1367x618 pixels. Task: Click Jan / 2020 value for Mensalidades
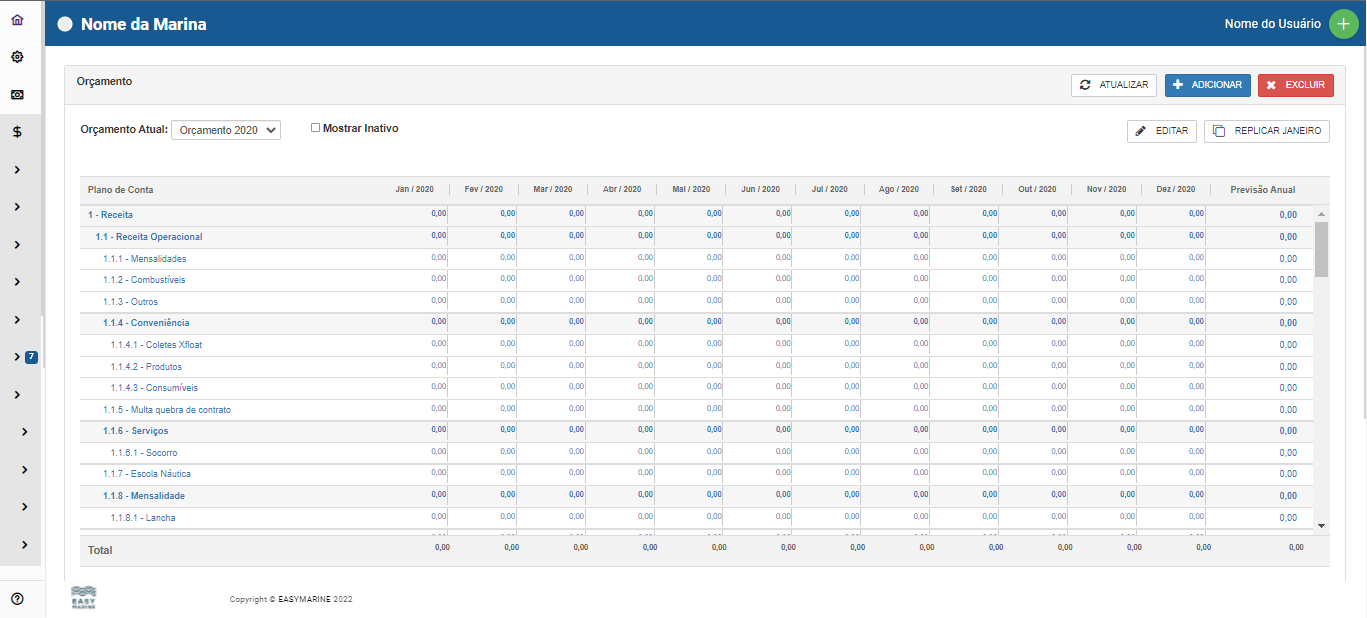pyautogui.click(x=438, y=258)
